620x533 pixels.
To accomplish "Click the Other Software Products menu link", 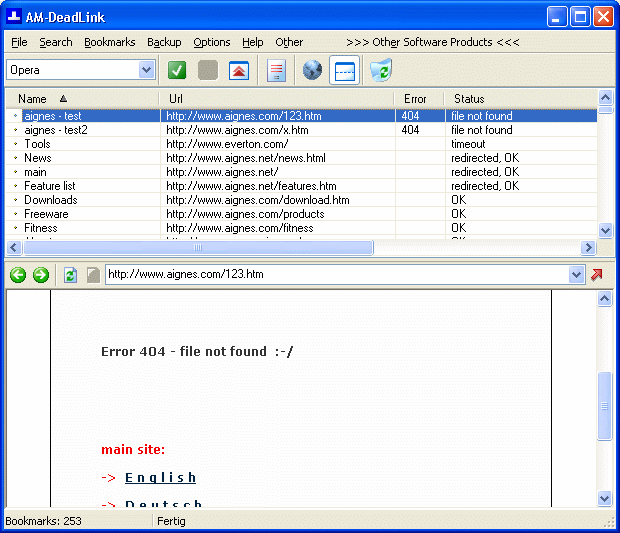I will click(x=432, y=42).
